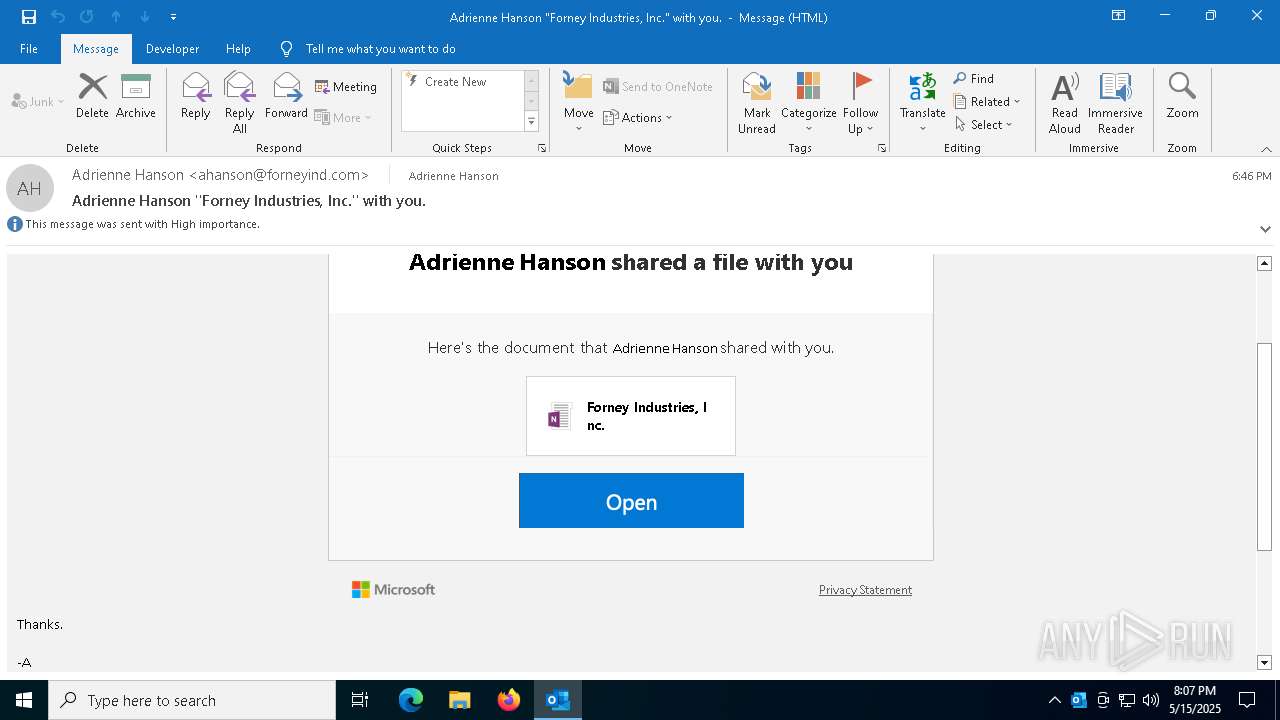1280x720 pixels.
Task: Open Ribbon Display Options
Action: (1119, 16)
